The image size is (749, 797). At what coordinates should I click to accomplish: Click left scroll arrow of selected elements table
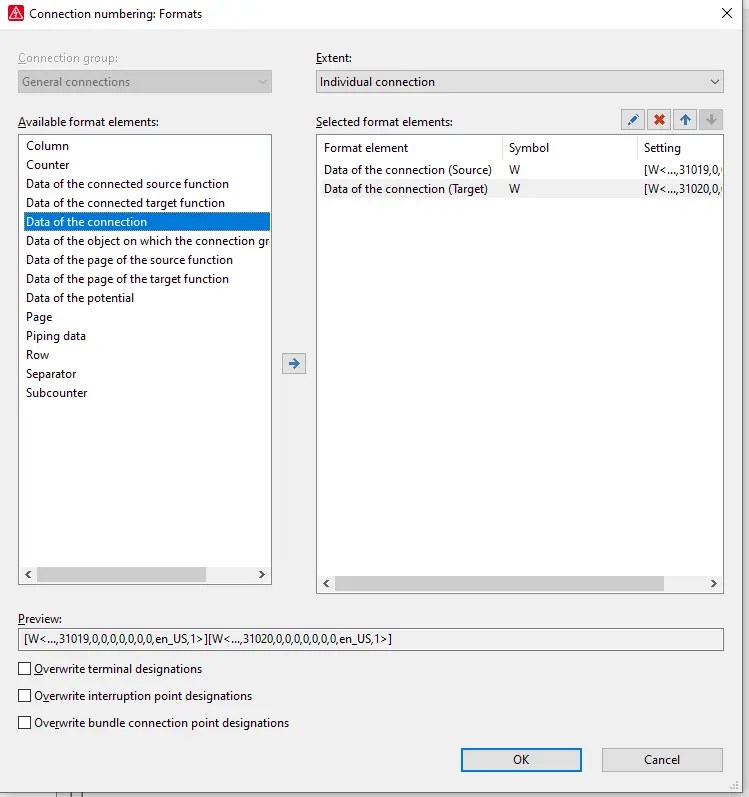tap(326, 584)
